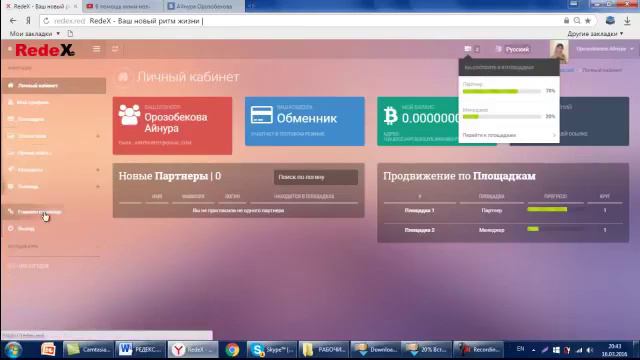Click the Выход item in sidebar

[26, 229]
